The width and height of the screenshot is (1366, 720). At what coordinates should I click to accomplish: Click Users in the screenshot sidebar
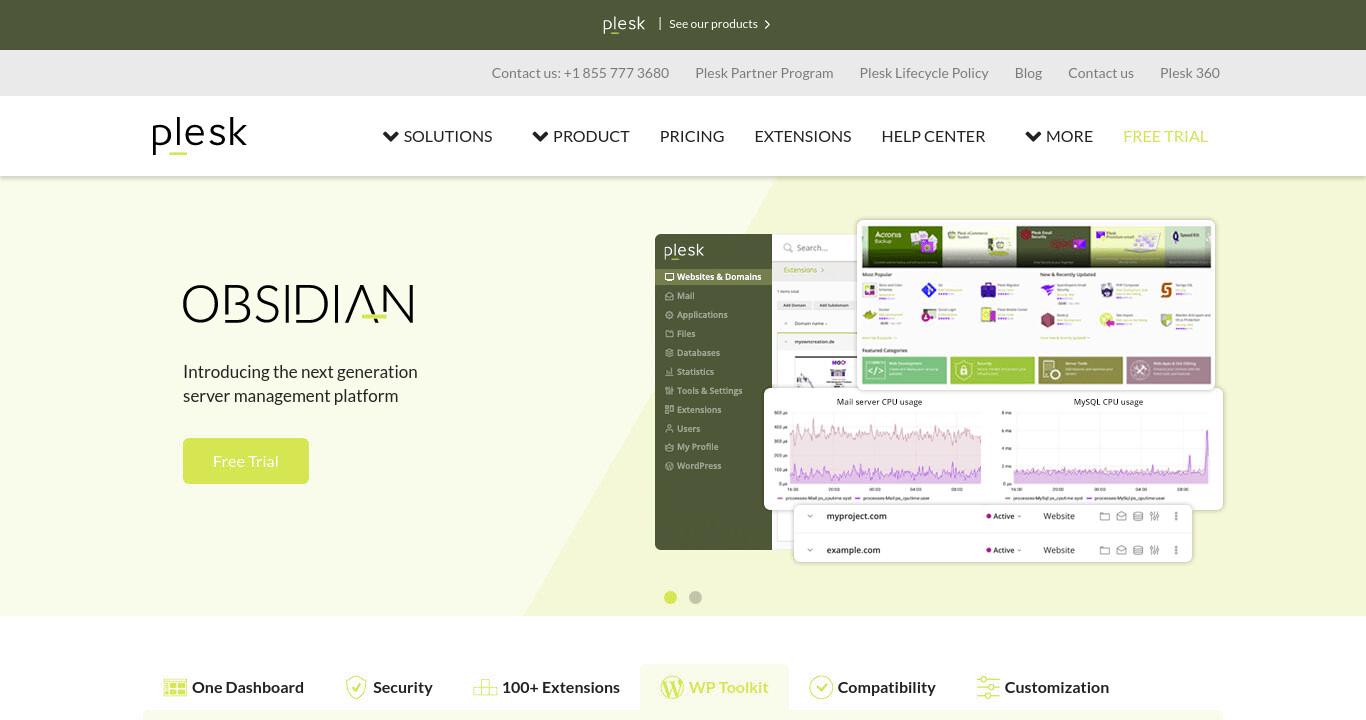coord(683,429)
